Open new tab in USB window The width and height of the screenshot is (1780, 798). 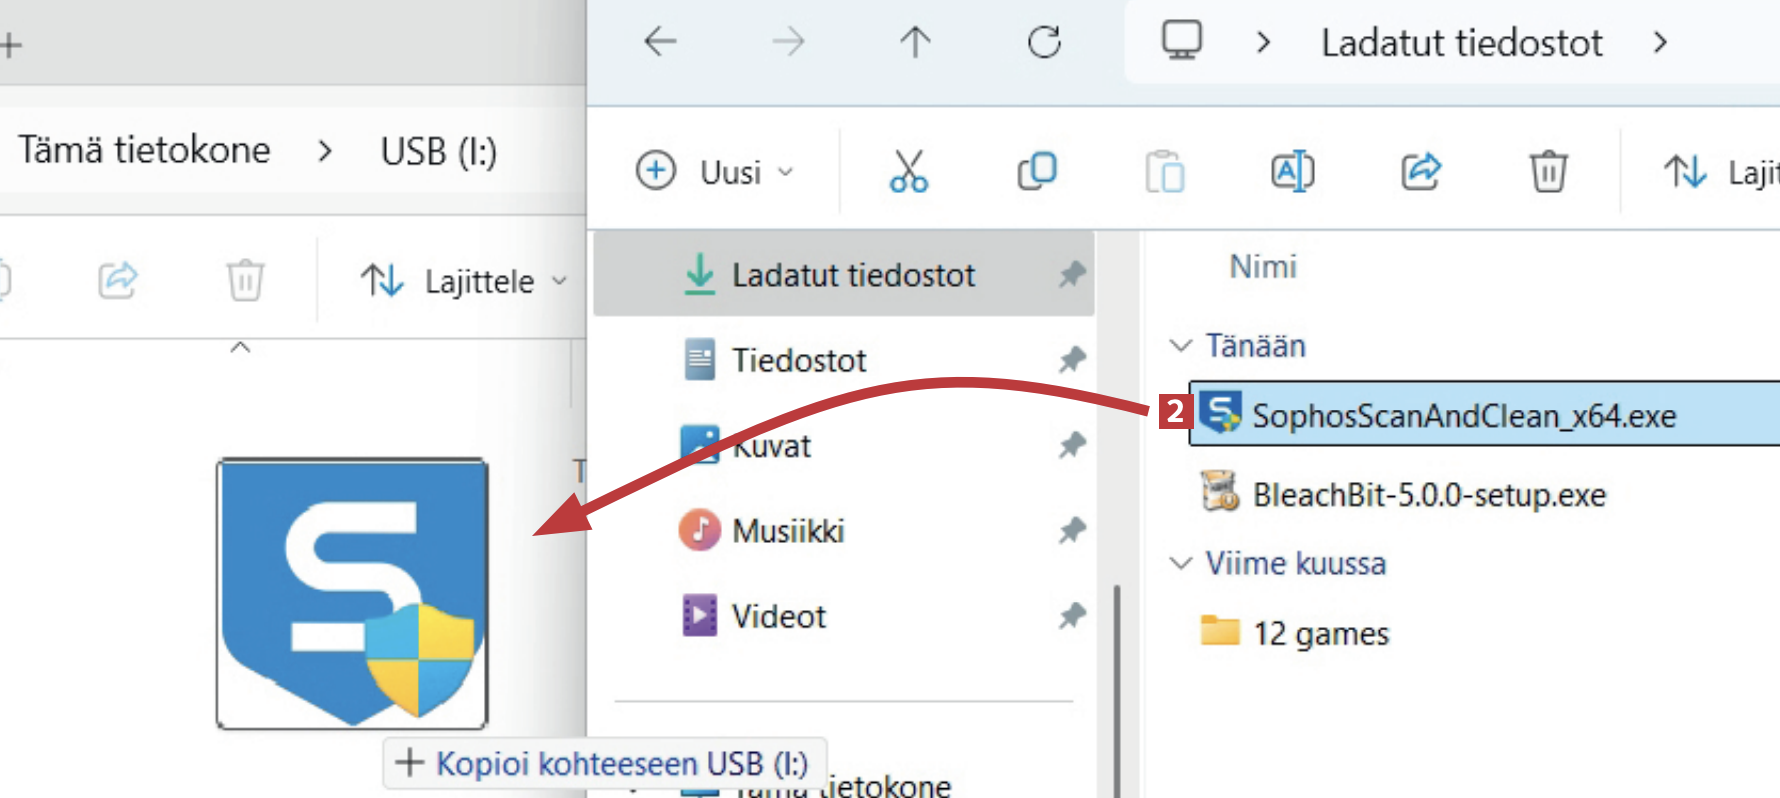click(10, 45)
